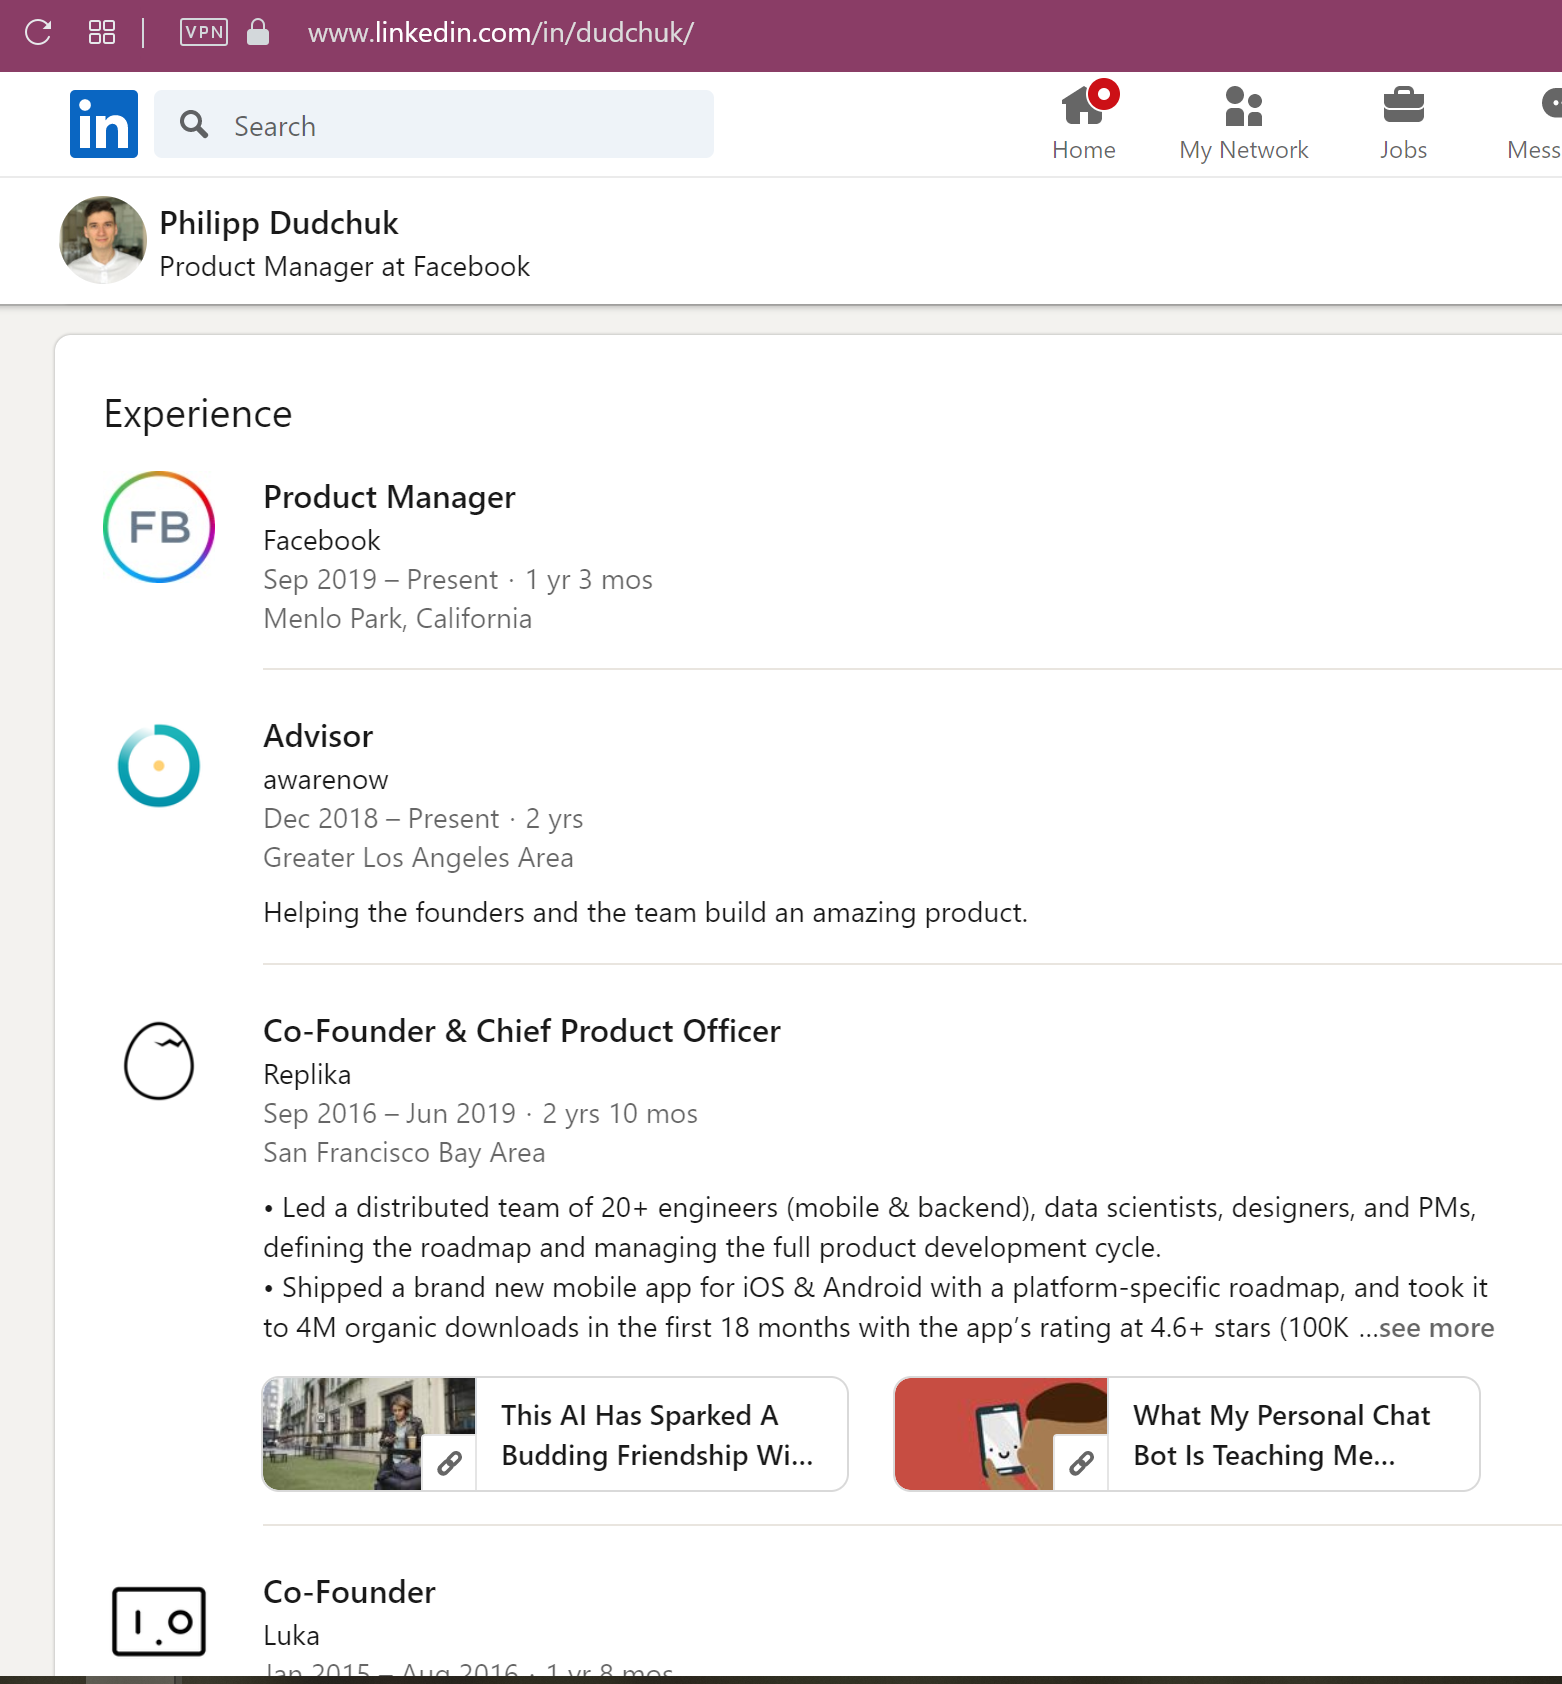The height and width of the screenshot is (1684, 1562).
Task: Select the linkedin.com/in/dudchuk URL field
Action: [501, 33]
